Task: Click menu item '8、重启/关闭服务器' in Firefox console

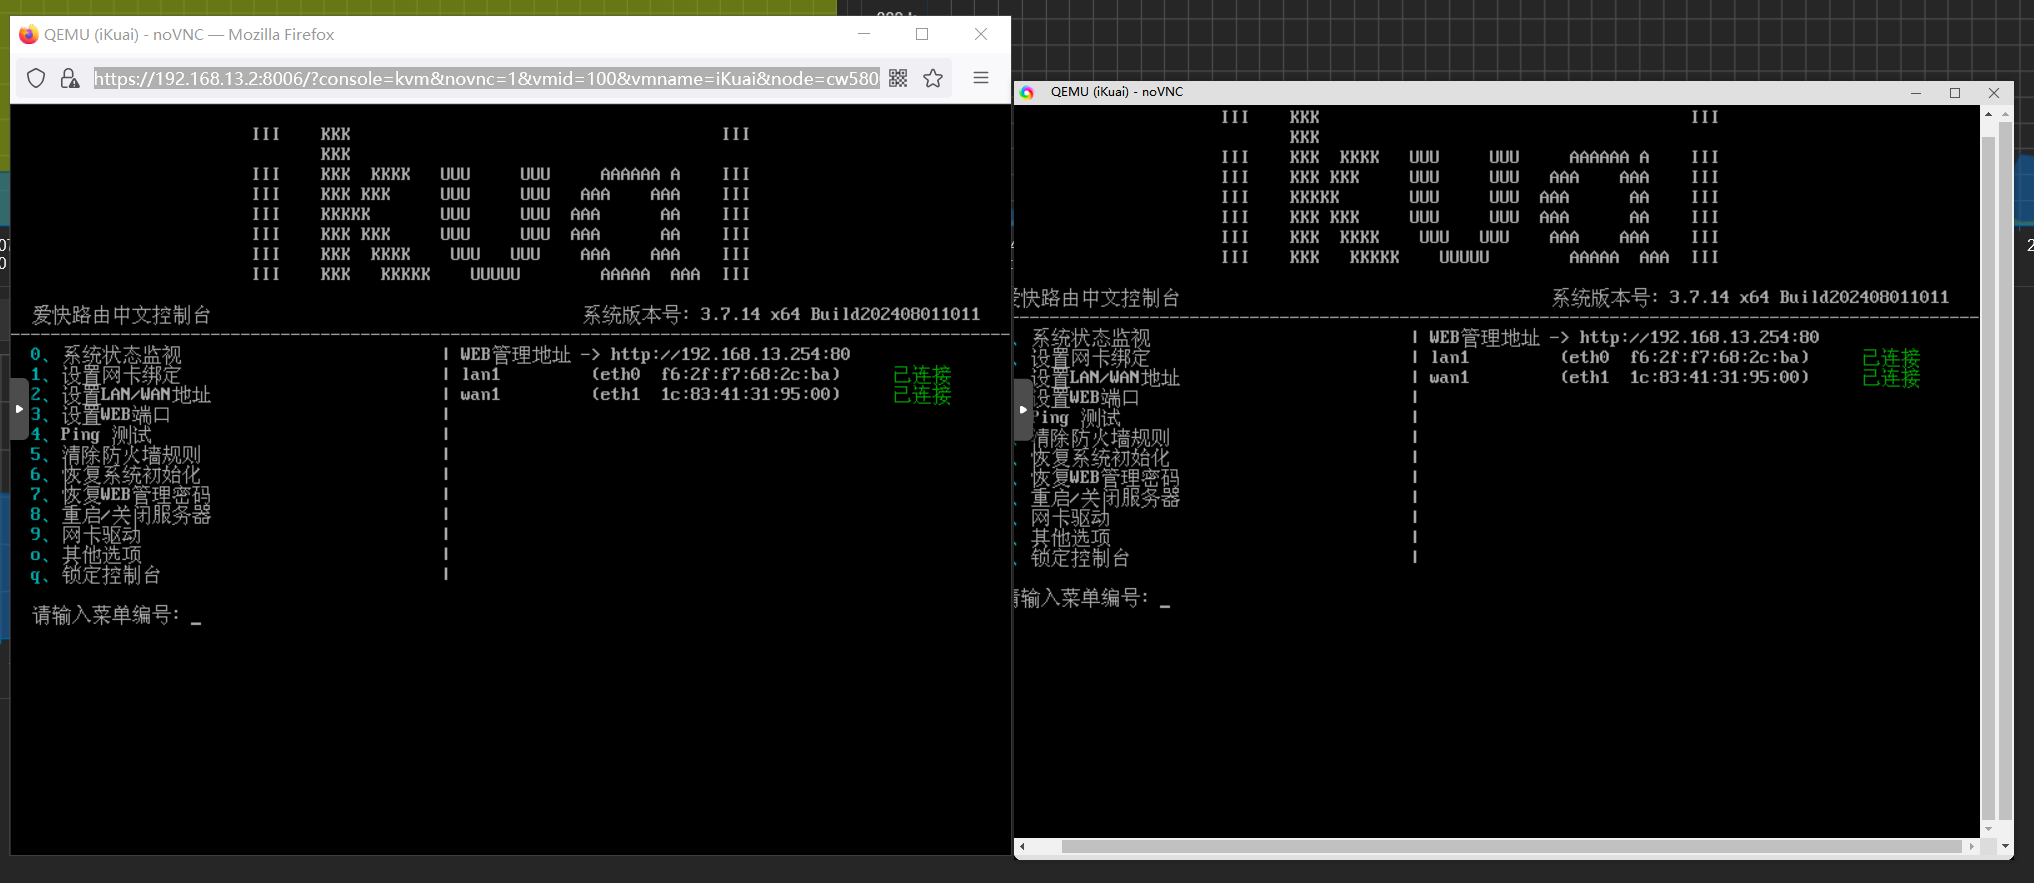Action: tap(120, 515)
